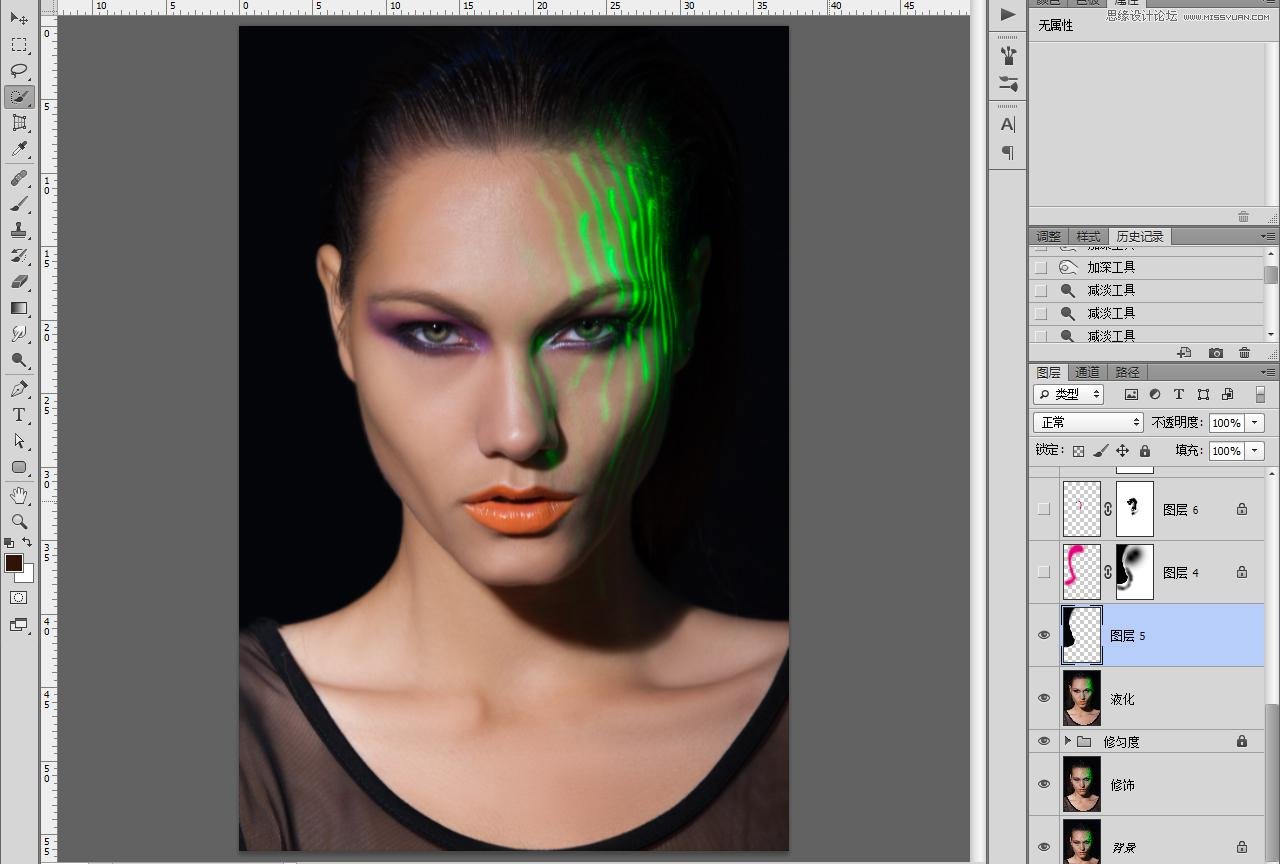The image size is (1280, 864).
Task: Toggle the layer filtering switch on or off
Action: (1260, 395)
